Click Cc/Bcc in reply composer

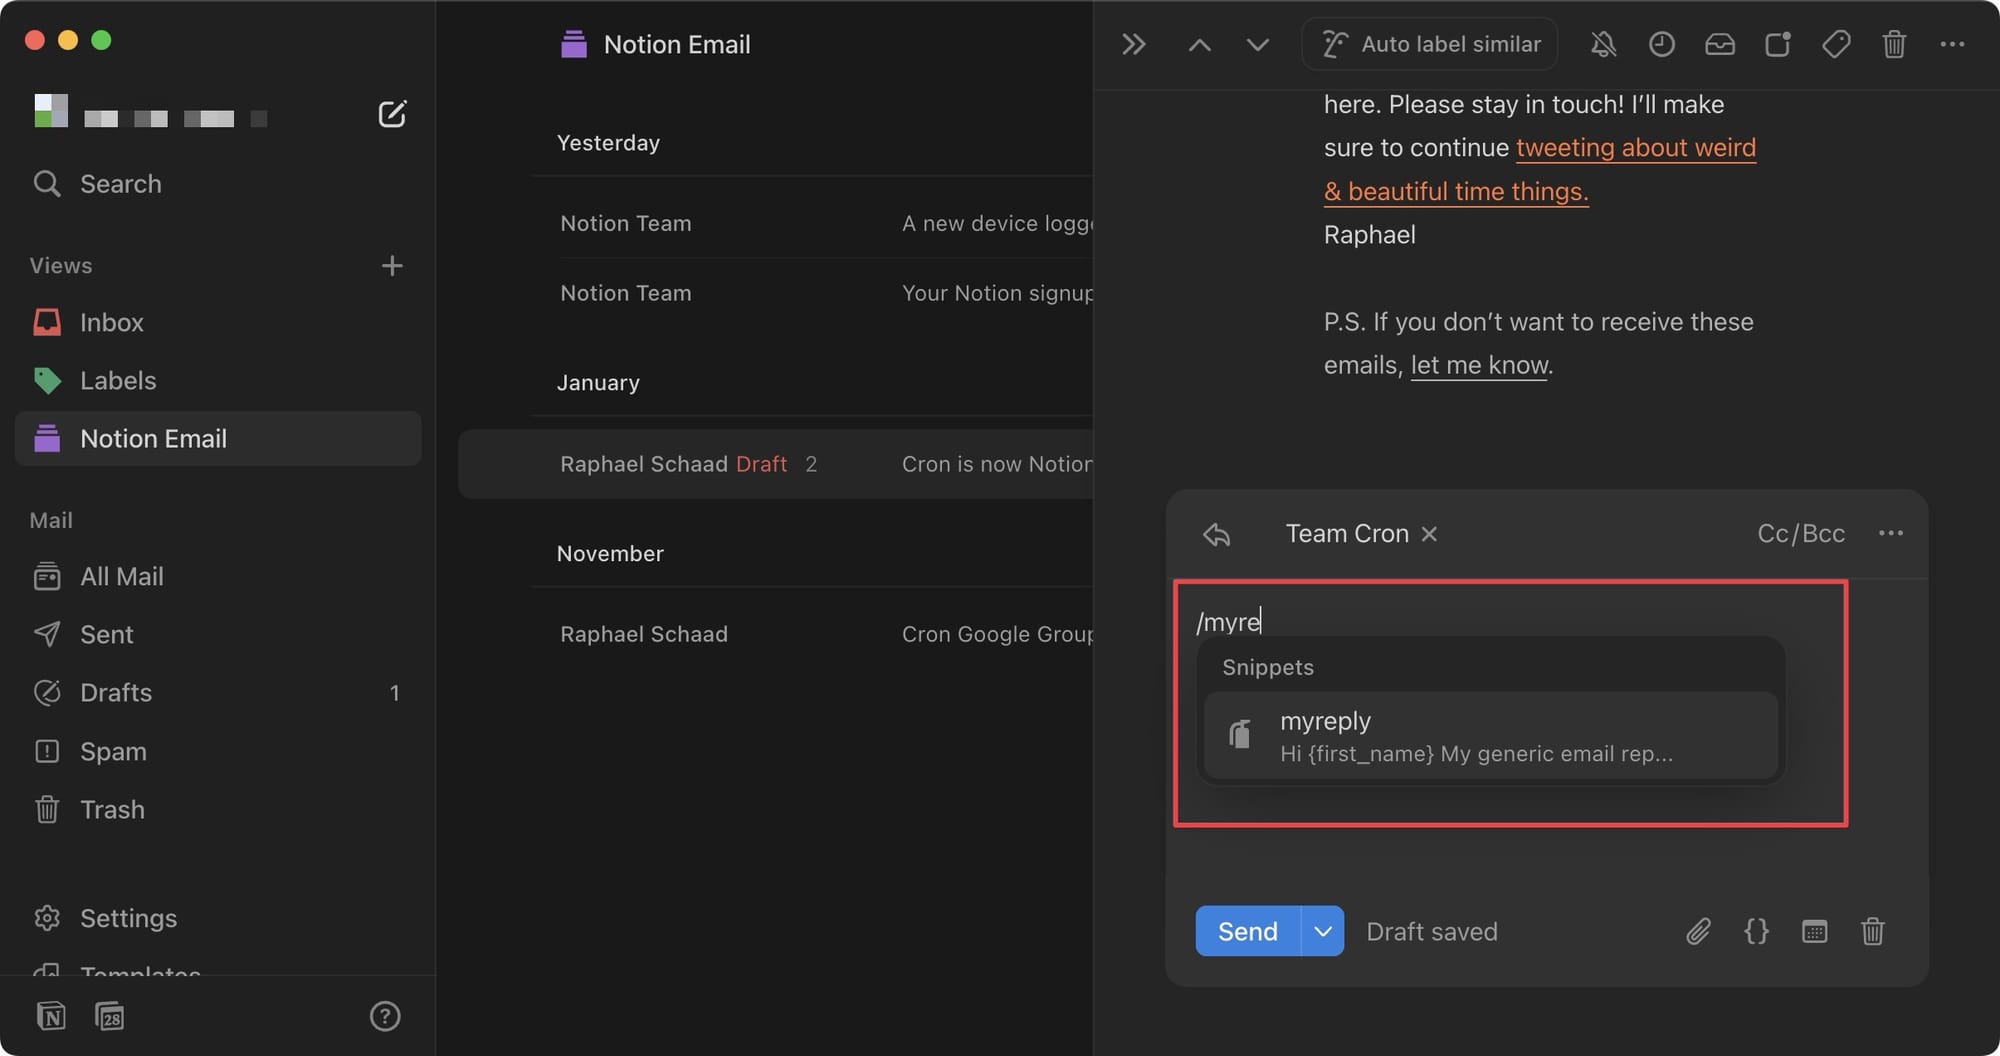point(1801,533)
